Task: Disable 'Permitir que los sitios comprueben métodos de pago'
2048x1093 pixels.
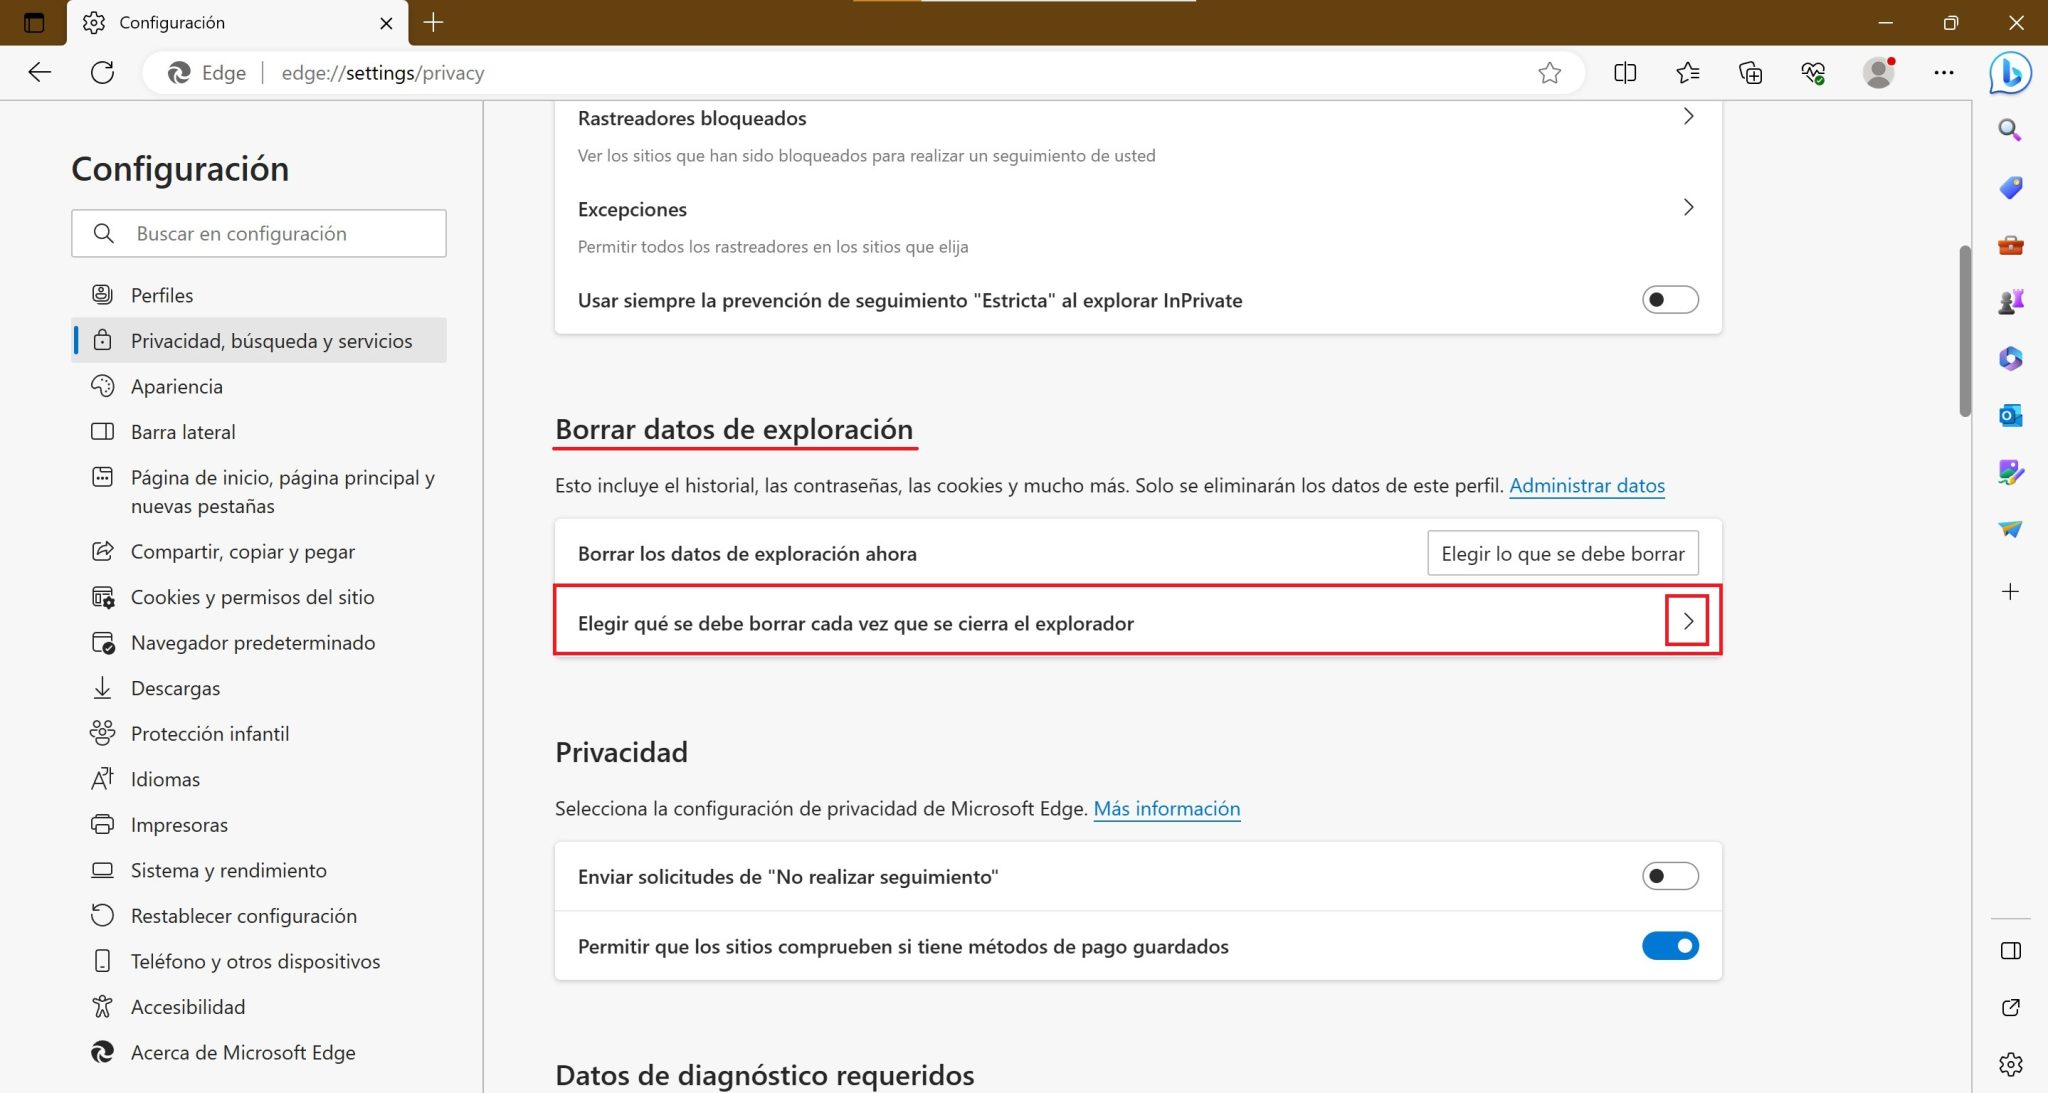Action: [x=1670, y=945]
